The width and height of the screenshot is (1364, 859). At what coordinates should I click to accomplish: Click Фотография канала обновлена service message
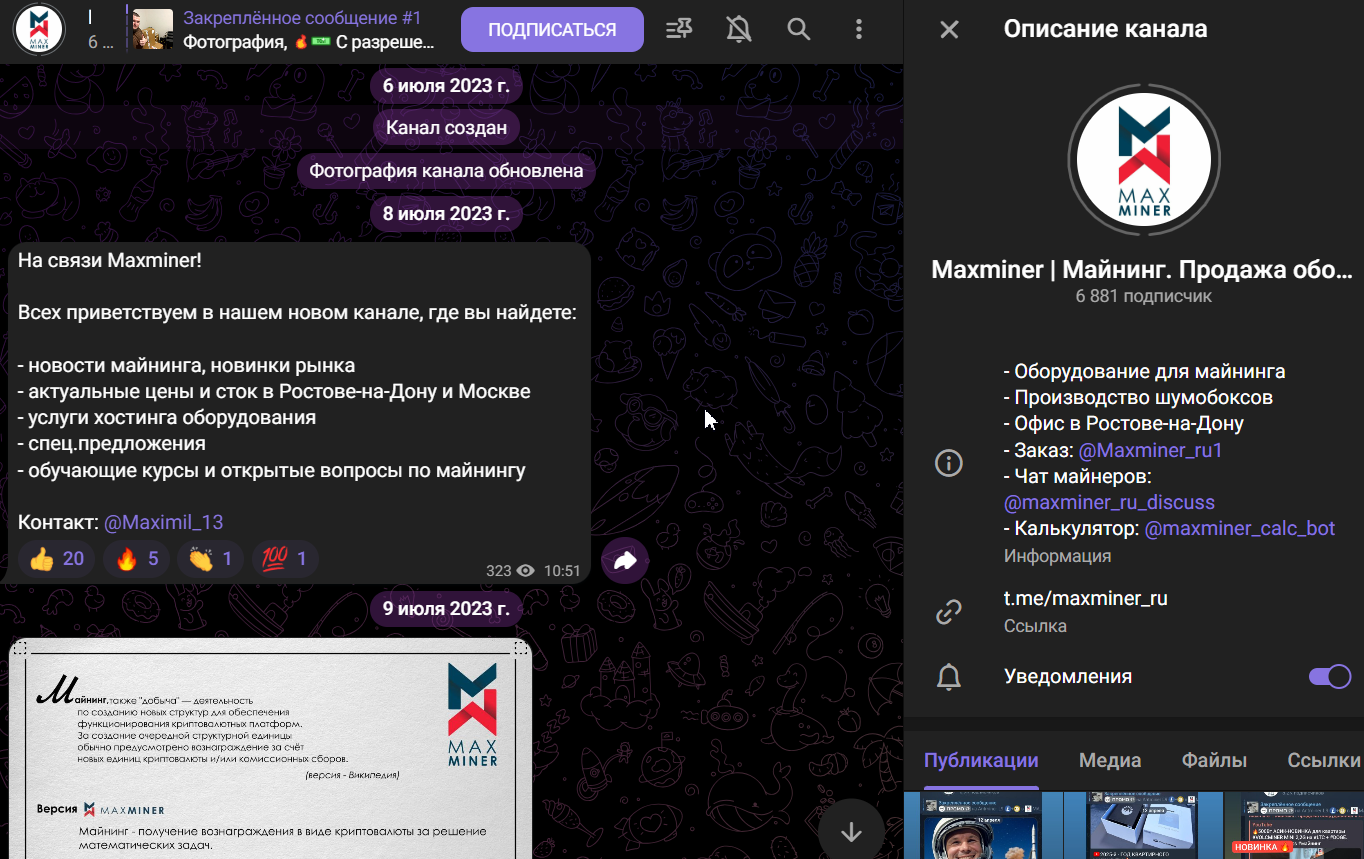[x=446, y=171]
